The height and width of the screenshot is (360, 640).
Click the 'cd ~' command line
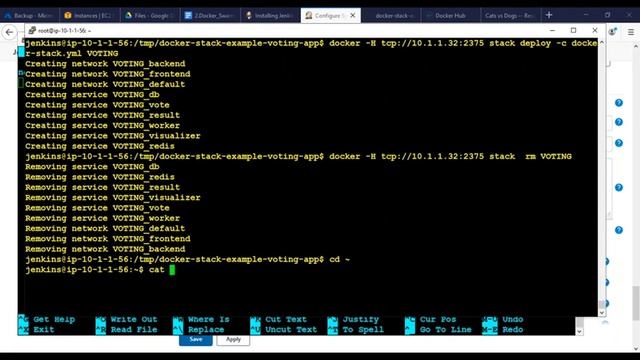188,260
